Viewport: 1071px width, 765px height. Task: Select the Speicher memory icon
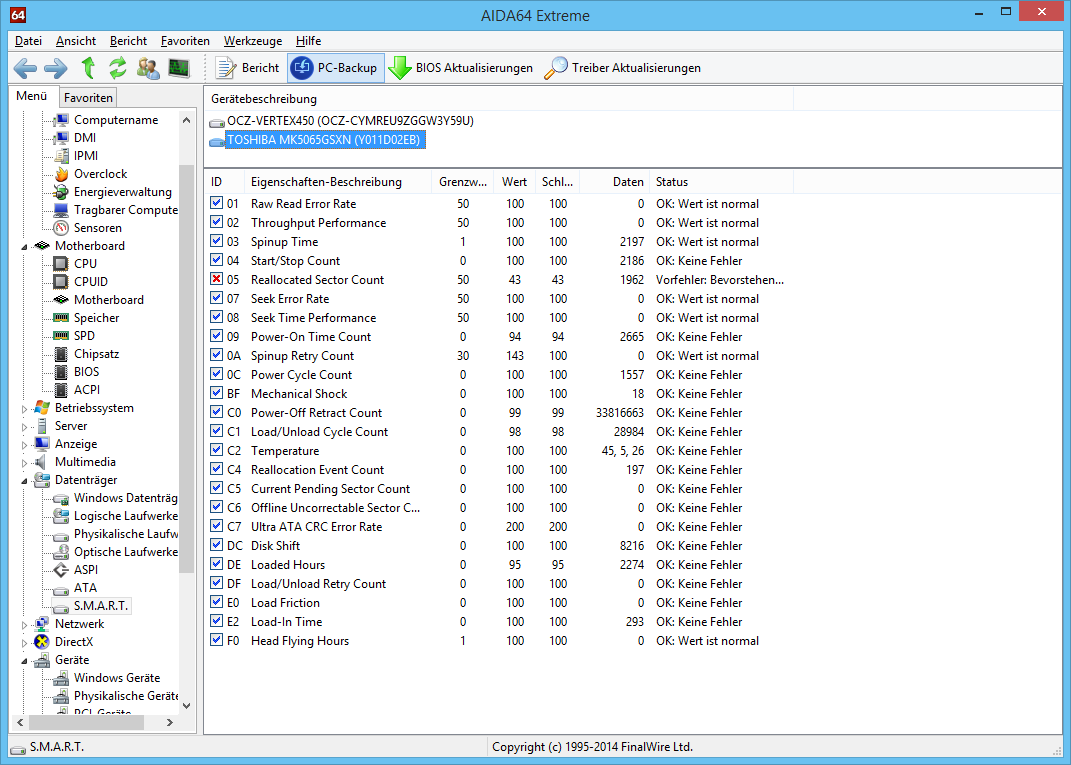click(61, 318)
